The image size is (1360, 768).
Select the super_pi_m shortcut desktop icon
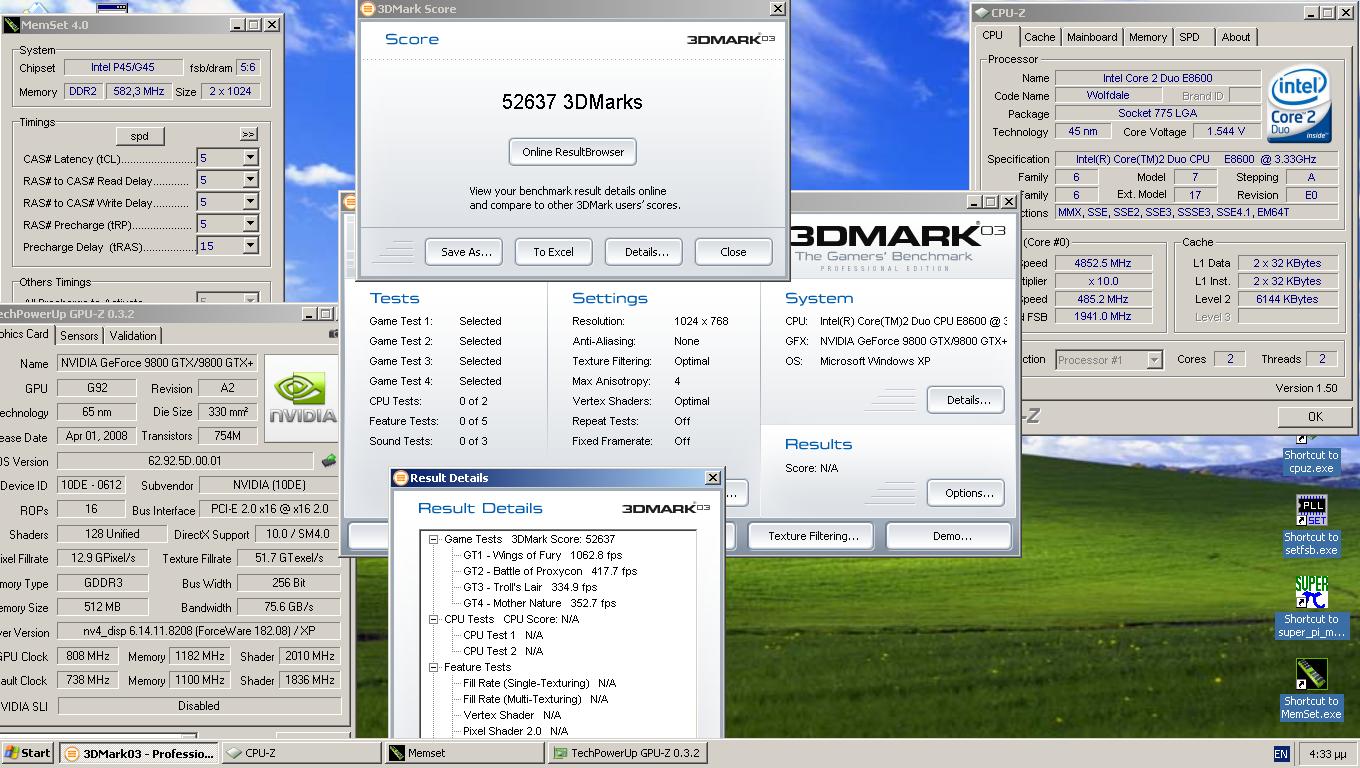point(1311,607)
